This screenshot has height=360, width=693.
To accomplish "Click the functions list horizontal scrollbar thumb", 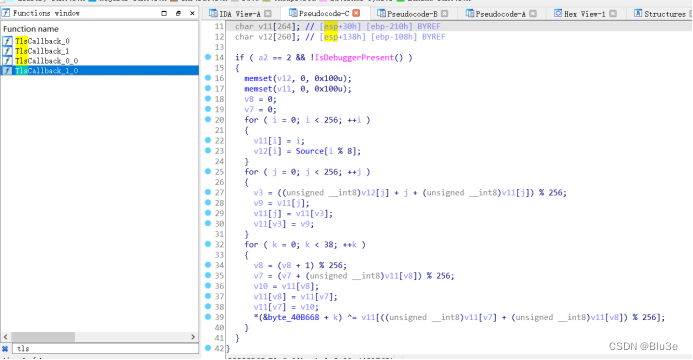I will pyautogui.click(x=43, y=337).
